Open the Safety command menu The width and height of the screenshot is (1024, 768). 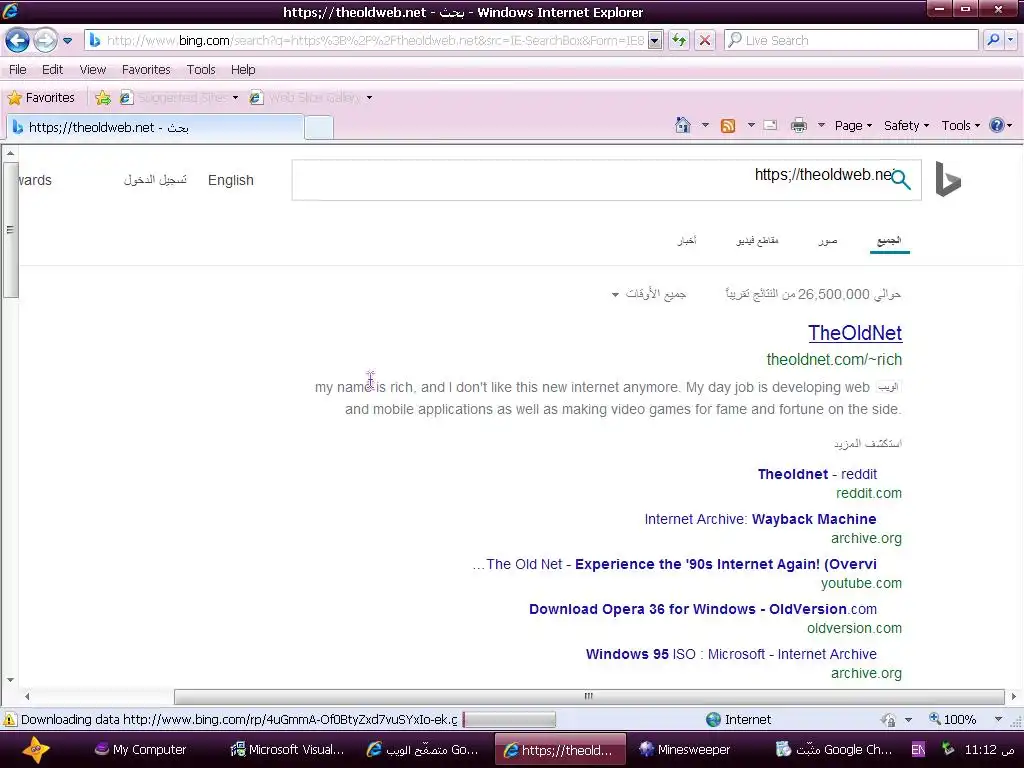(906, 125)
